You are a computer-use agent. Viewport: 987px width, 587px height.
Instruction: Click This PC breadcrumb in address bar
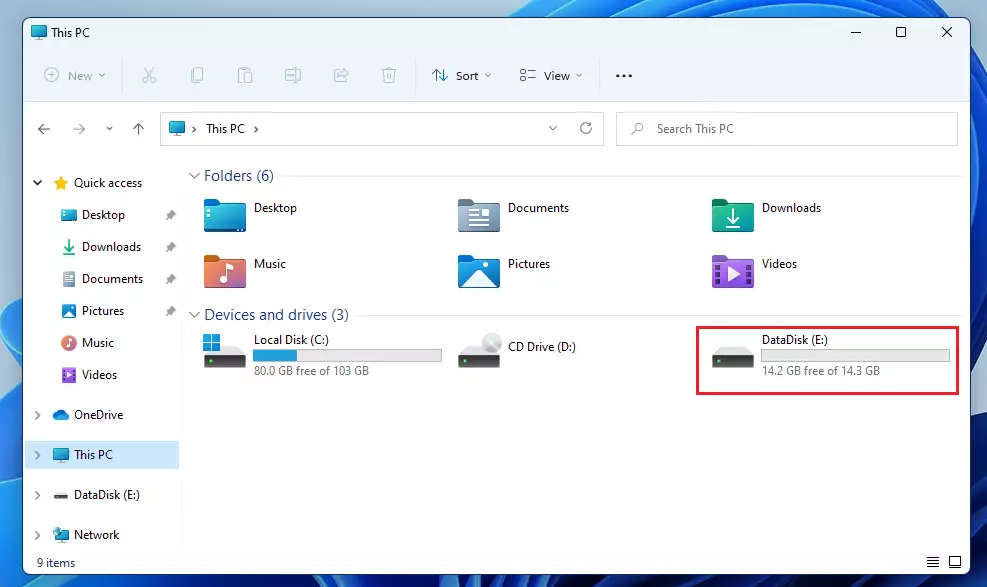tap(225, 129)
